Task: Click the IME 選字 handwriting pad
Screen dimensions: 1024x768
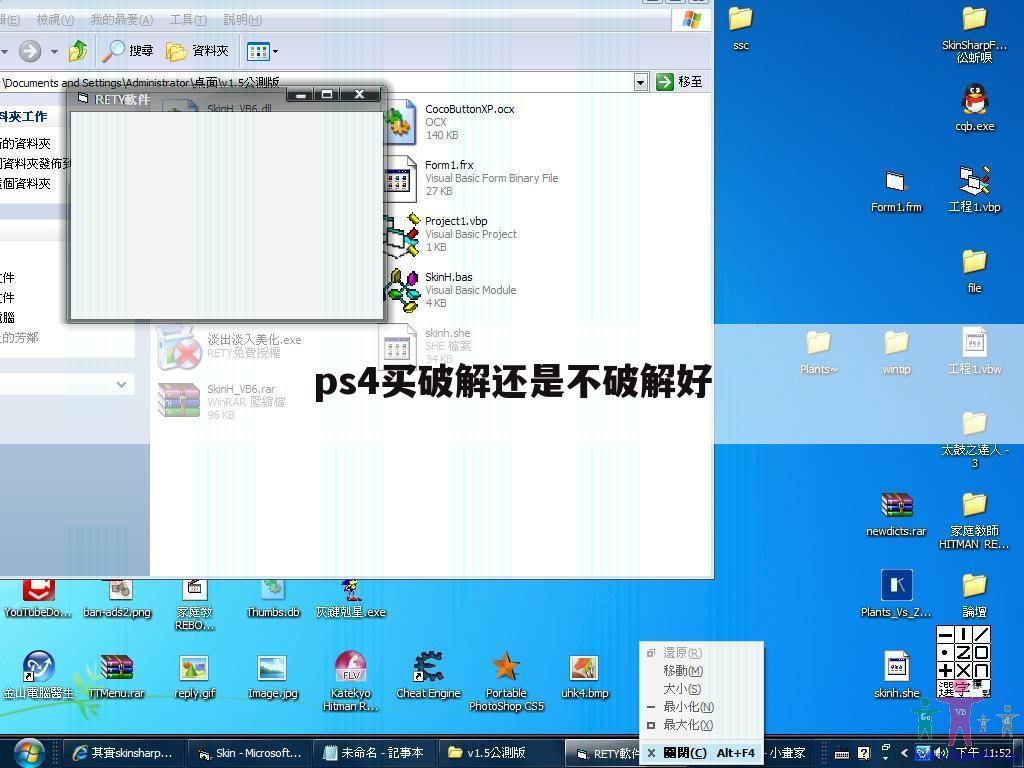Action: coord(963,661)
